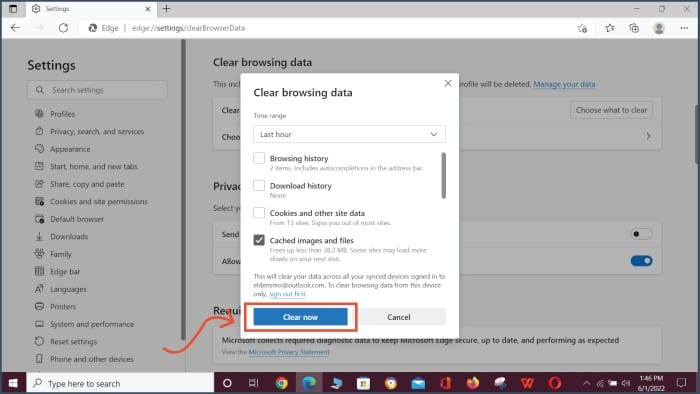
Task: Open Privacy, search, and services
Action: (x=97, y=131)
